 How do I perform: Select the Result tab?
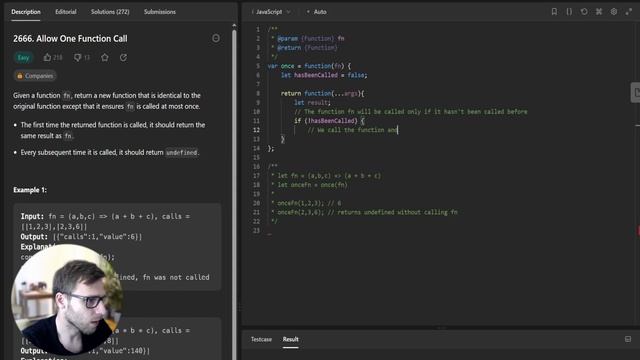click(x=291, y=339)
